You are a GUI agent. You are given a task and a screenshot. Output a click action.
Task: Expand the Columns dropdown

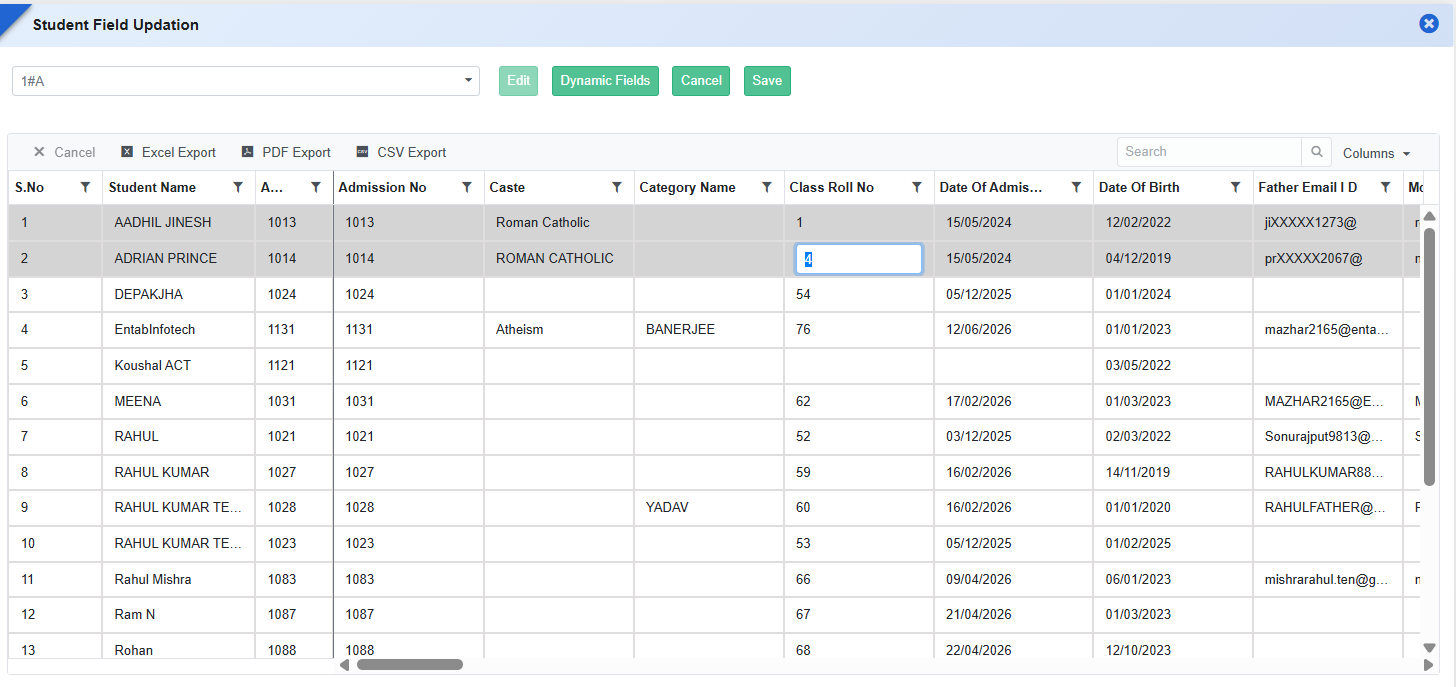(x=1376, y=153)
